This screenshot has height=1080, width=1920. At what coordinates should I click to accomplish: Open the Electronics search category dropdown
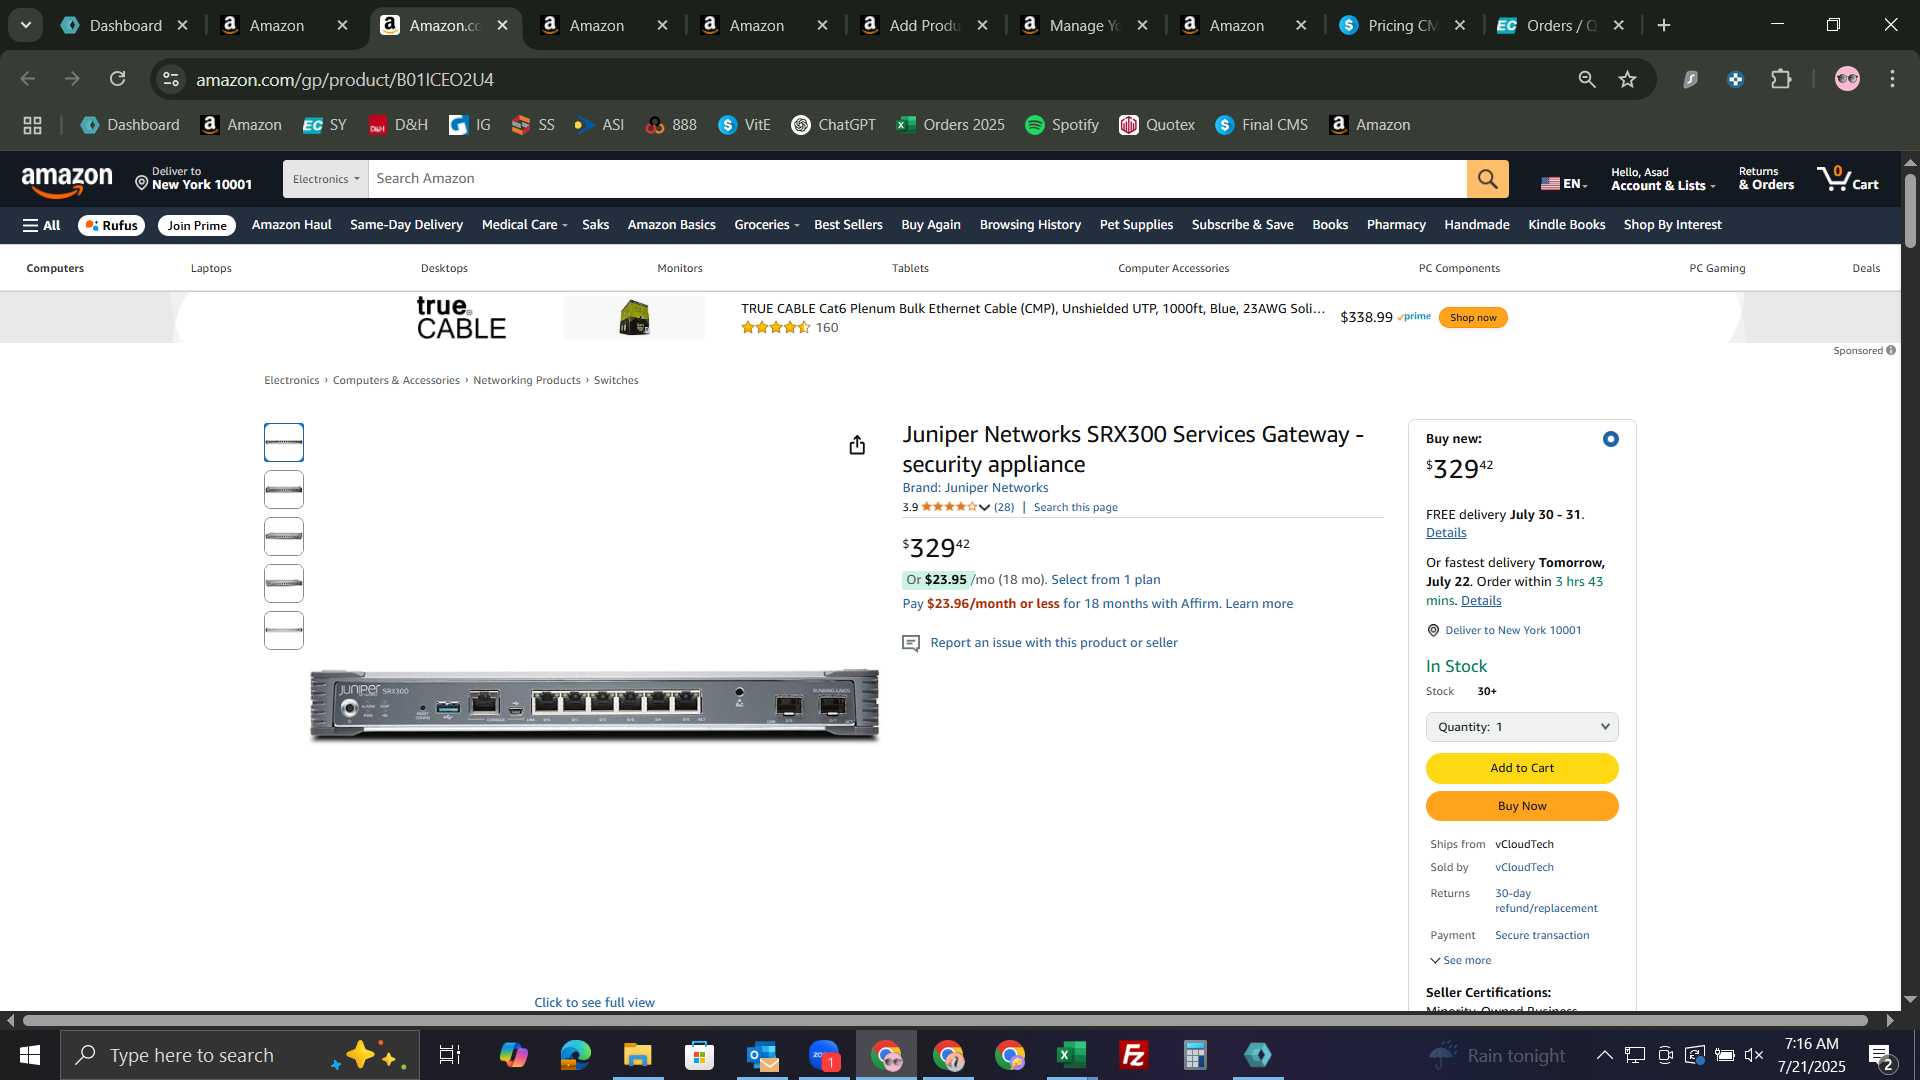point(325,179)
